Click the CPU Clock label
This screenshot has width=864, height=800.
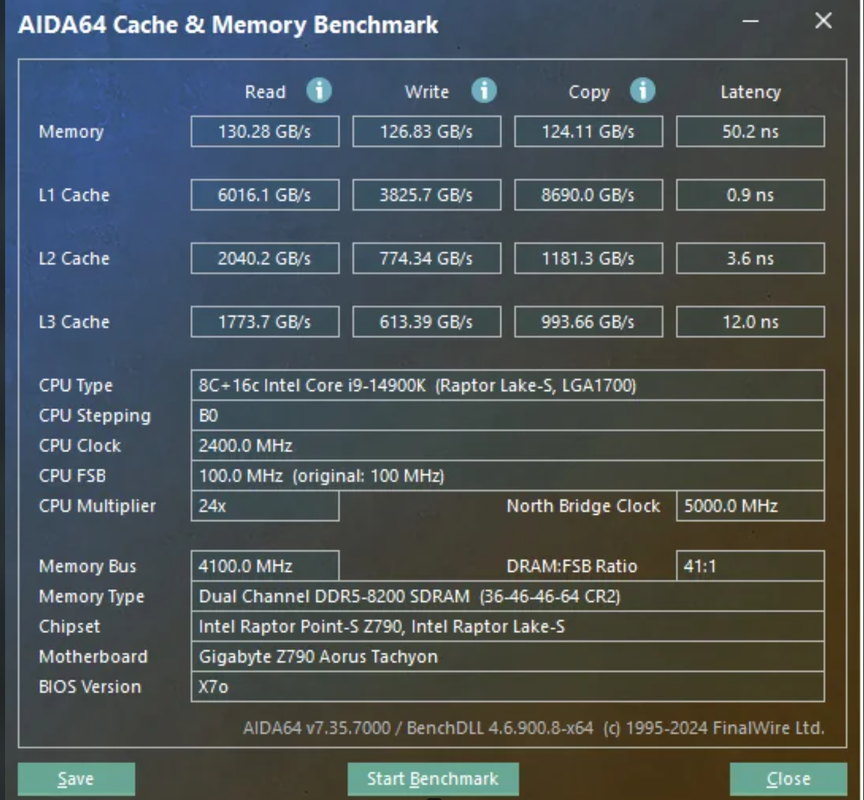79,446
